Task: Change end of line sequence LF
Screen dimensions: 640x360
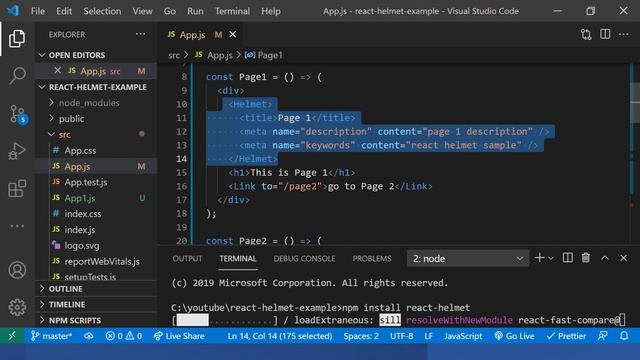Action: pyautogui.click(x=428, y=336)
